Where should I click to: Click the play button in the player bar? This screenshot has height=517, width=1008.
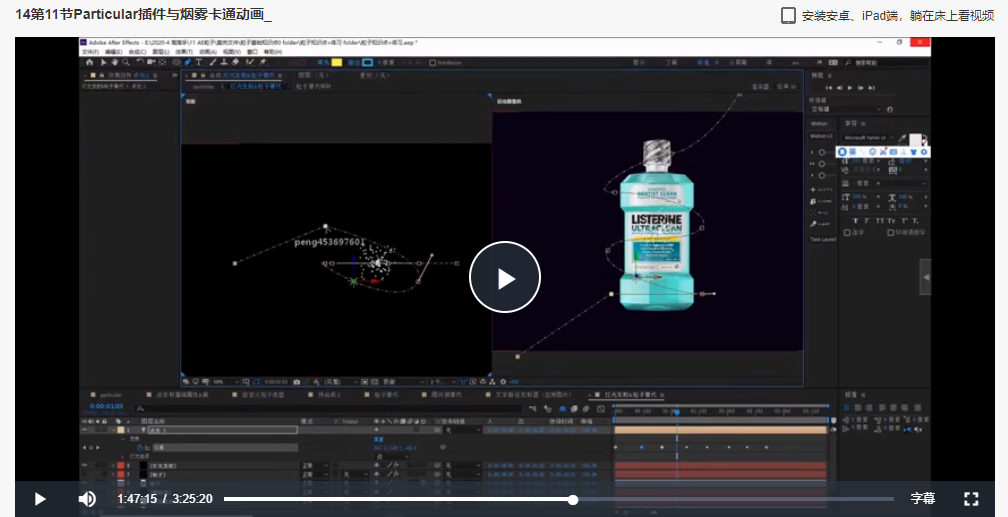tap(39, 499)
